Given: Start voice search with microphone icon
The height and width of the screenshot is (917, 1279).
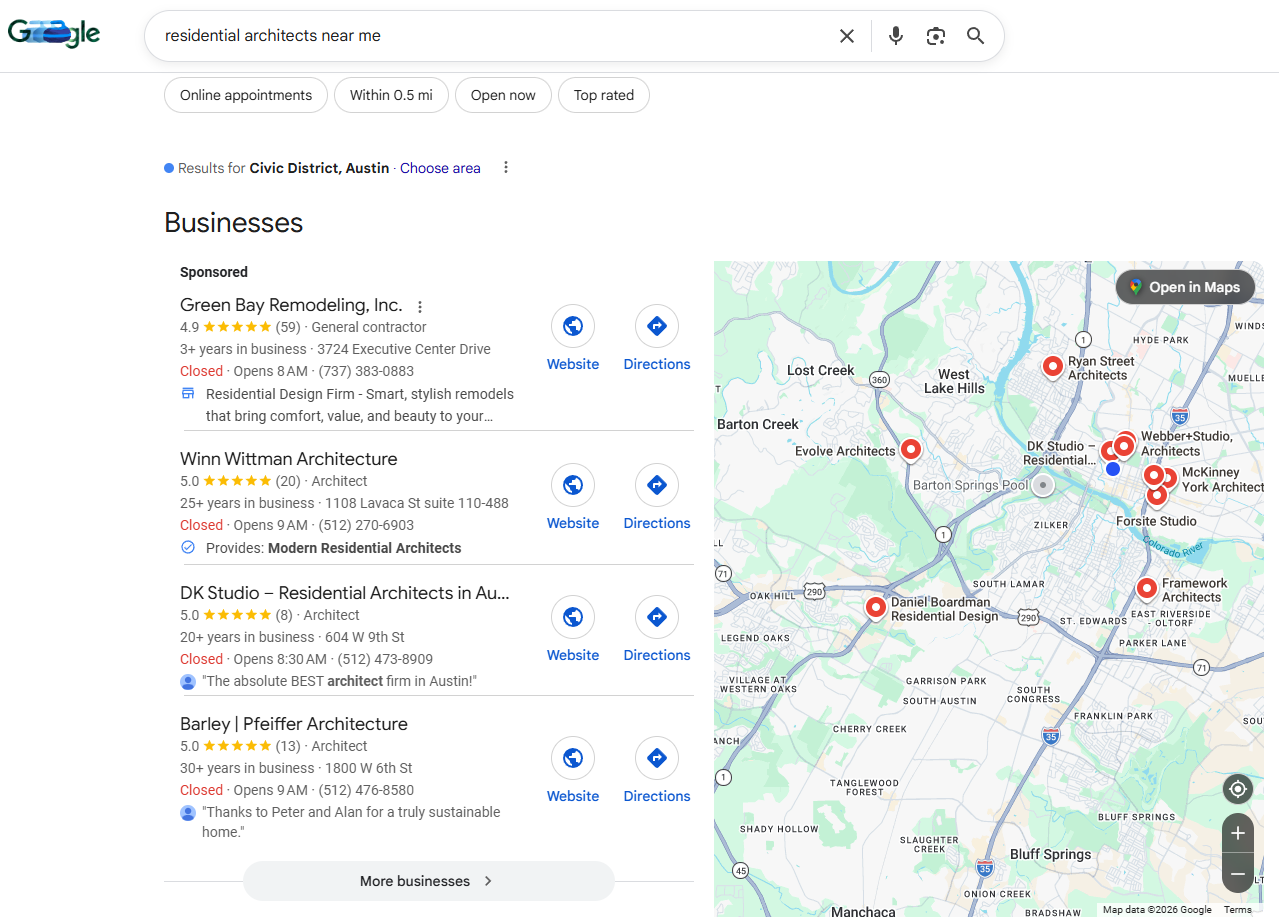Looking at the screenshot, I should tap(896, 36).
